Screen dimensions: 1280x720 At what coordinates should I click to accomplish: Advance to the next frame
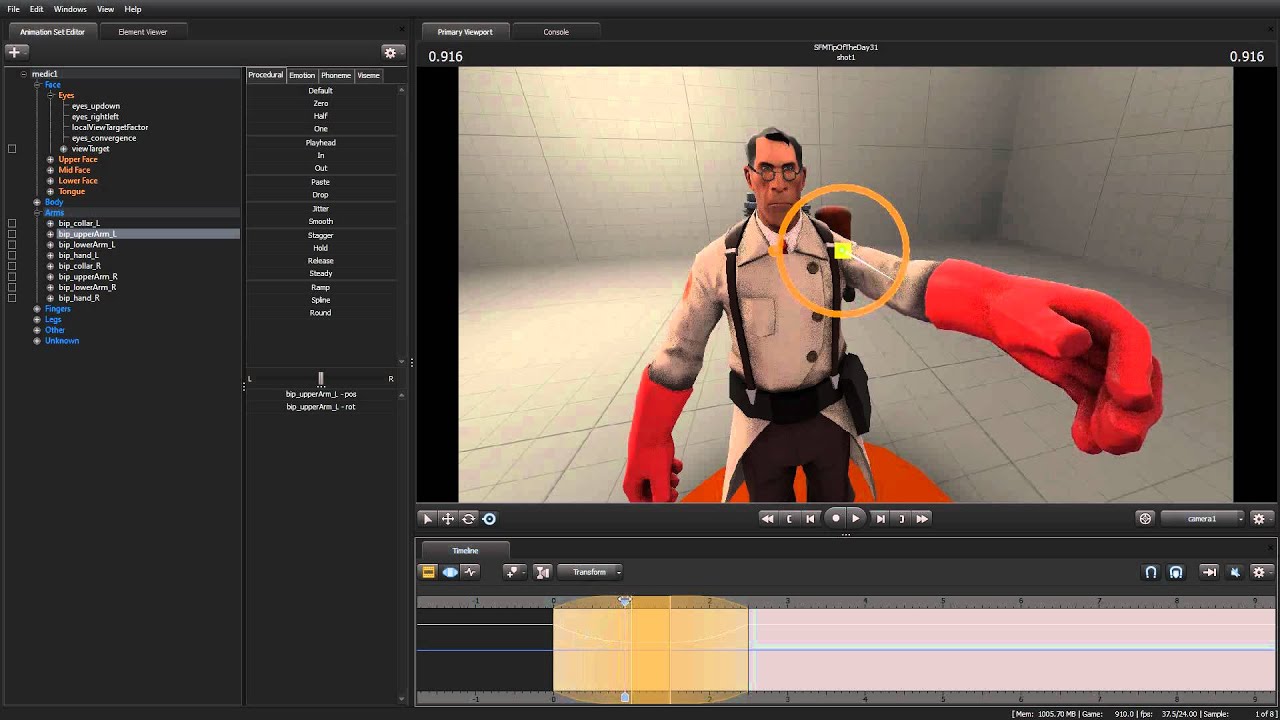(880, 518)
